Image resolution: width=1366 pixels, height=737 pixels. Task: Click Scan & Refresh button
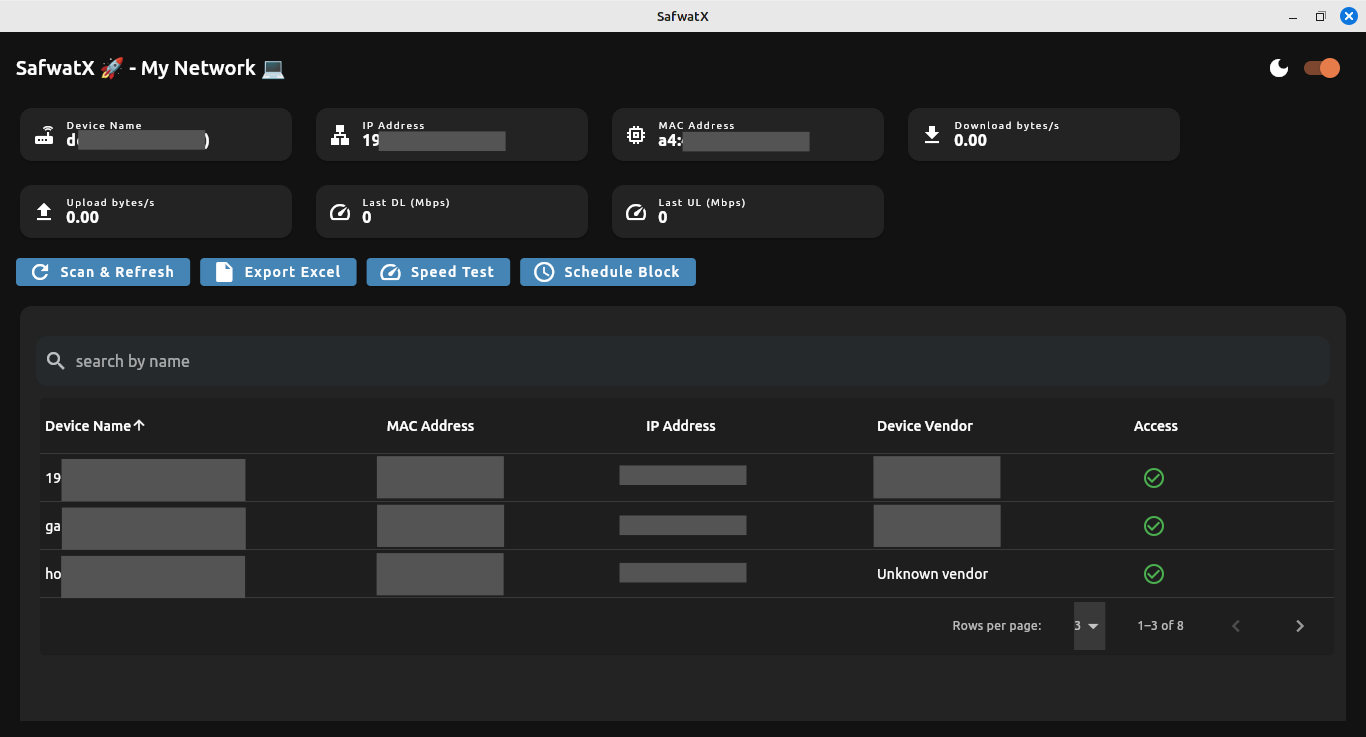click(103, 272)
